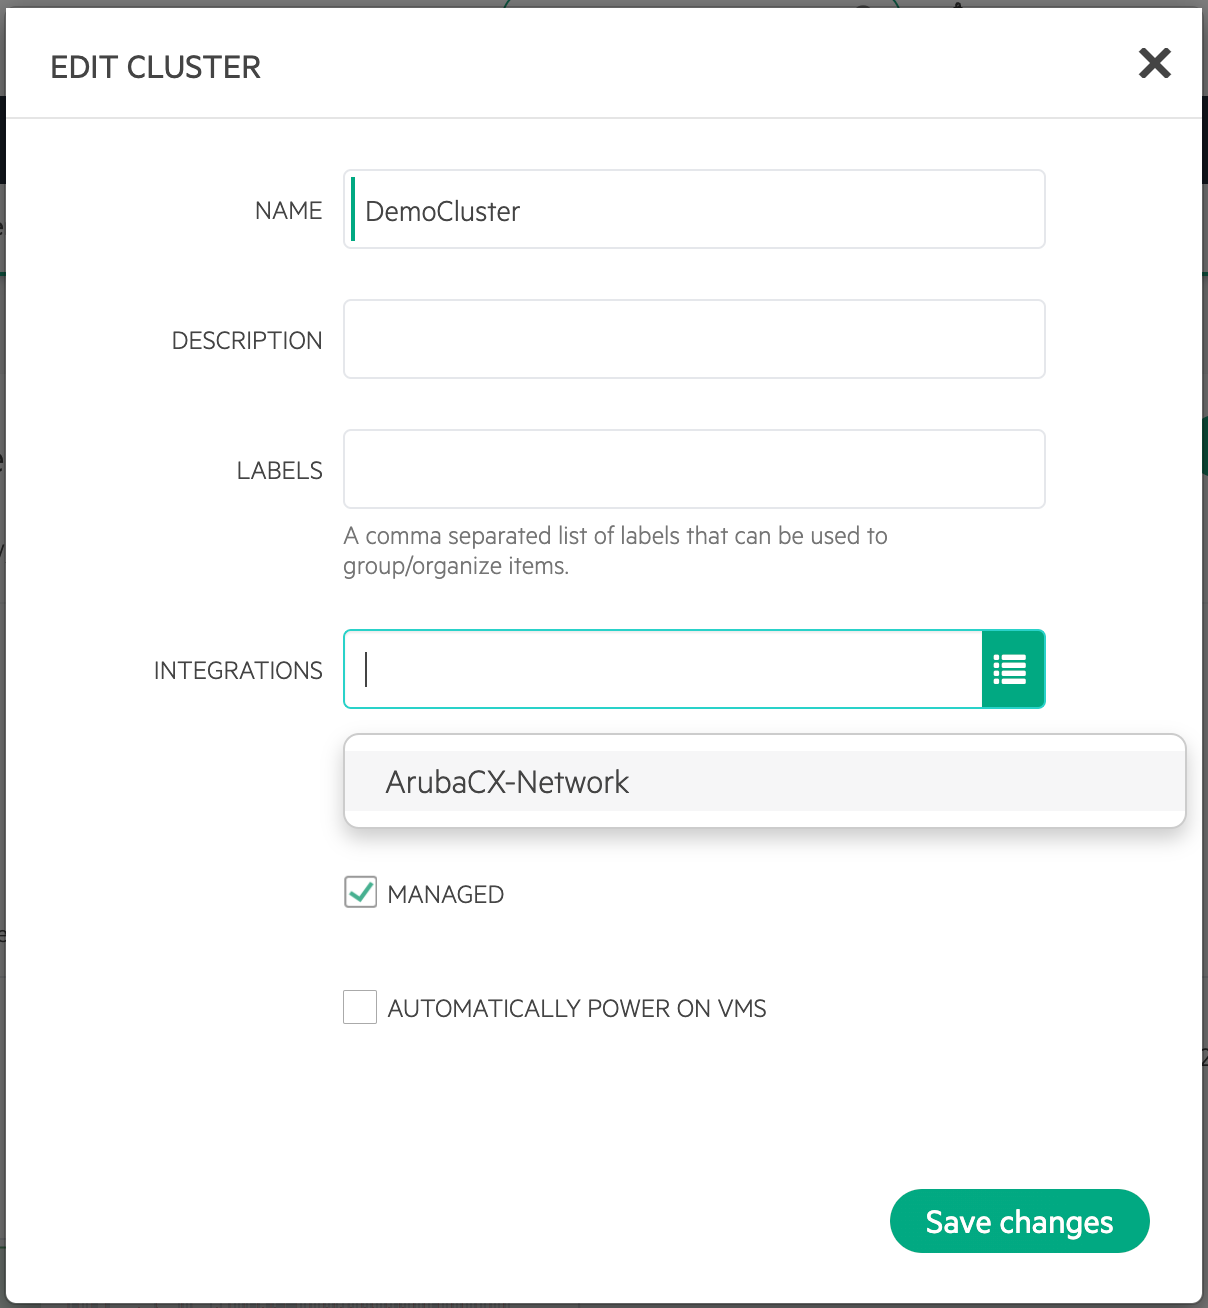The width and height of the screenshot is (1208, 1308).
Task: Enable Automatically Power On VMs checkbox
Action: (x=360, y=1007)
